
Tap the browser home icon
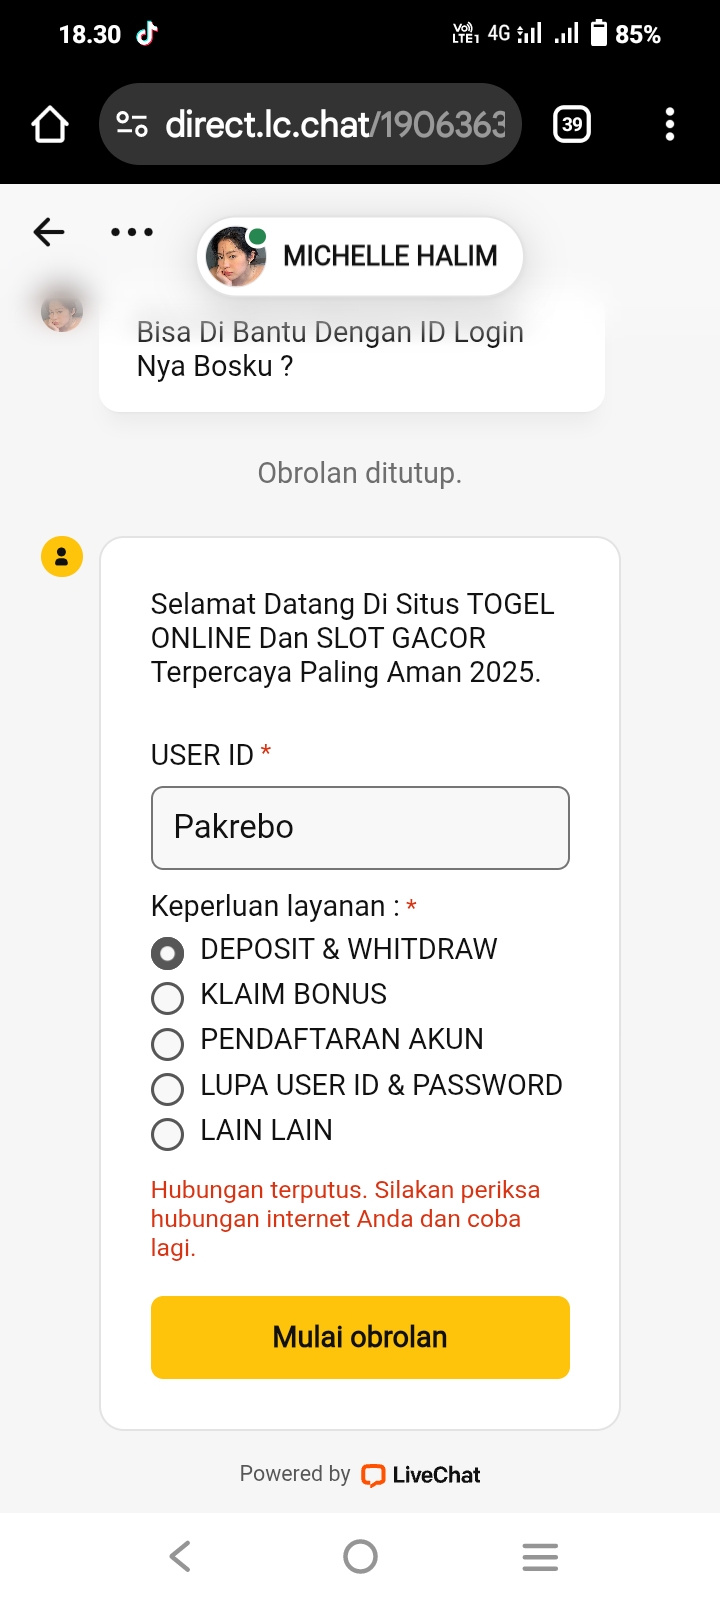[50, 125]
